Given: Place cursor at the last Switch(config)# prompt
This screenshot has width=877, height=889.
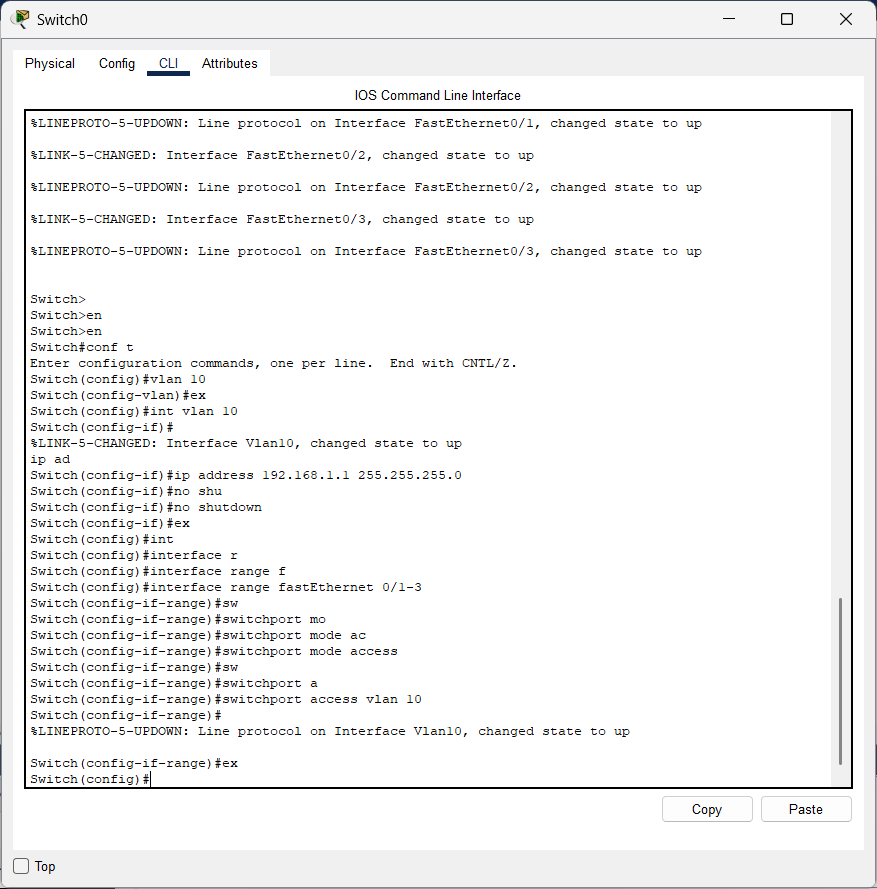Looking at the screenshot, I should (150, 779).
